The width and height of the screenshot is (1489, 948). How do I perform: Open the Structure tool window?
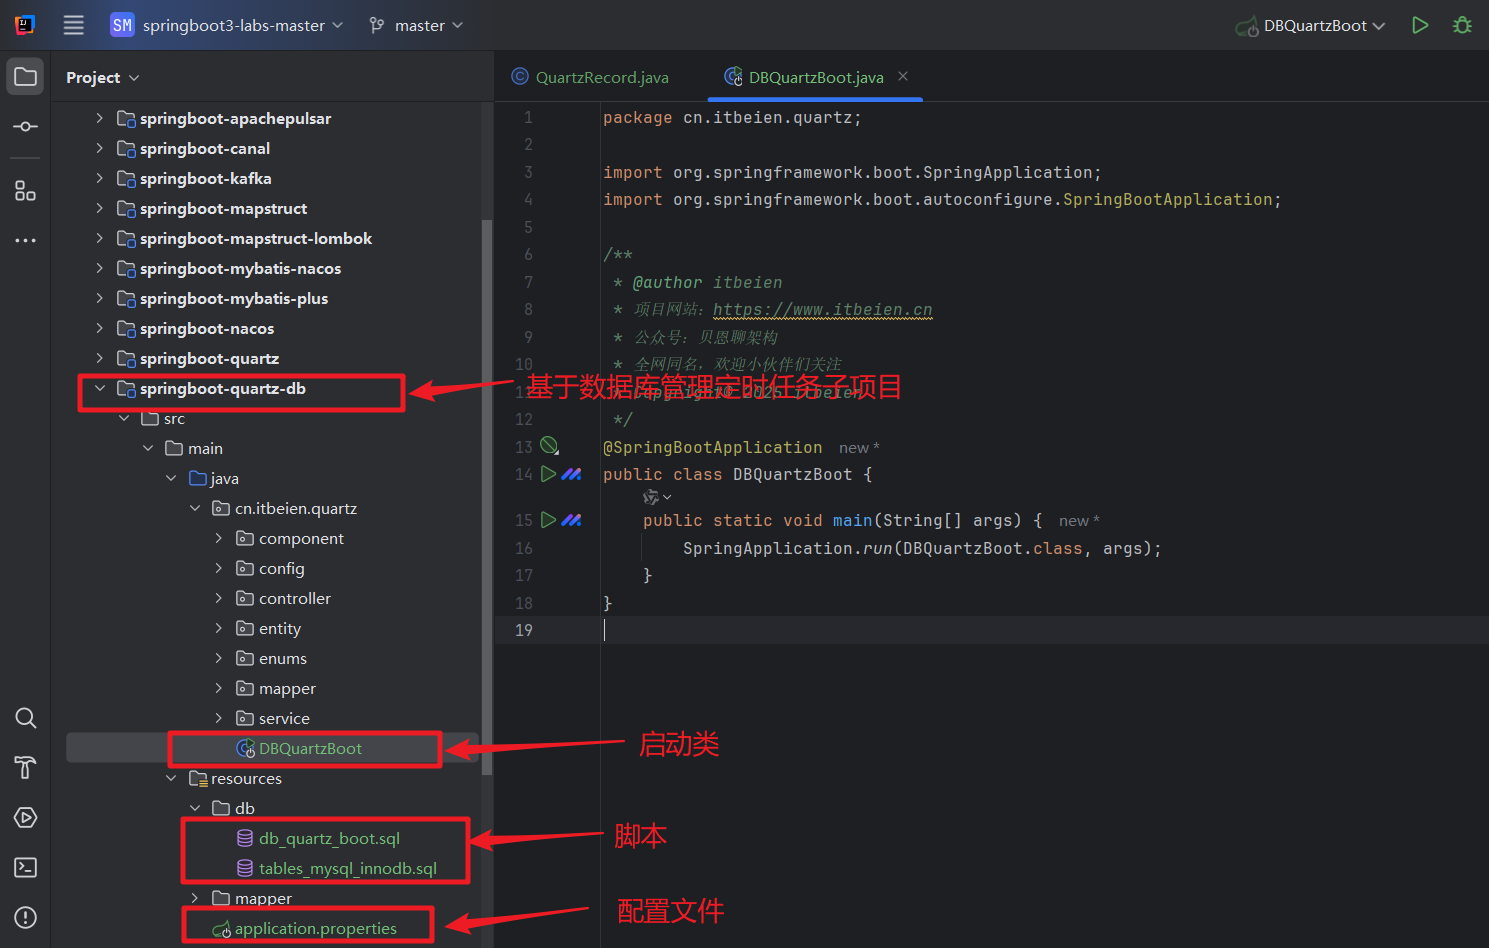click(x=26, y=191)
